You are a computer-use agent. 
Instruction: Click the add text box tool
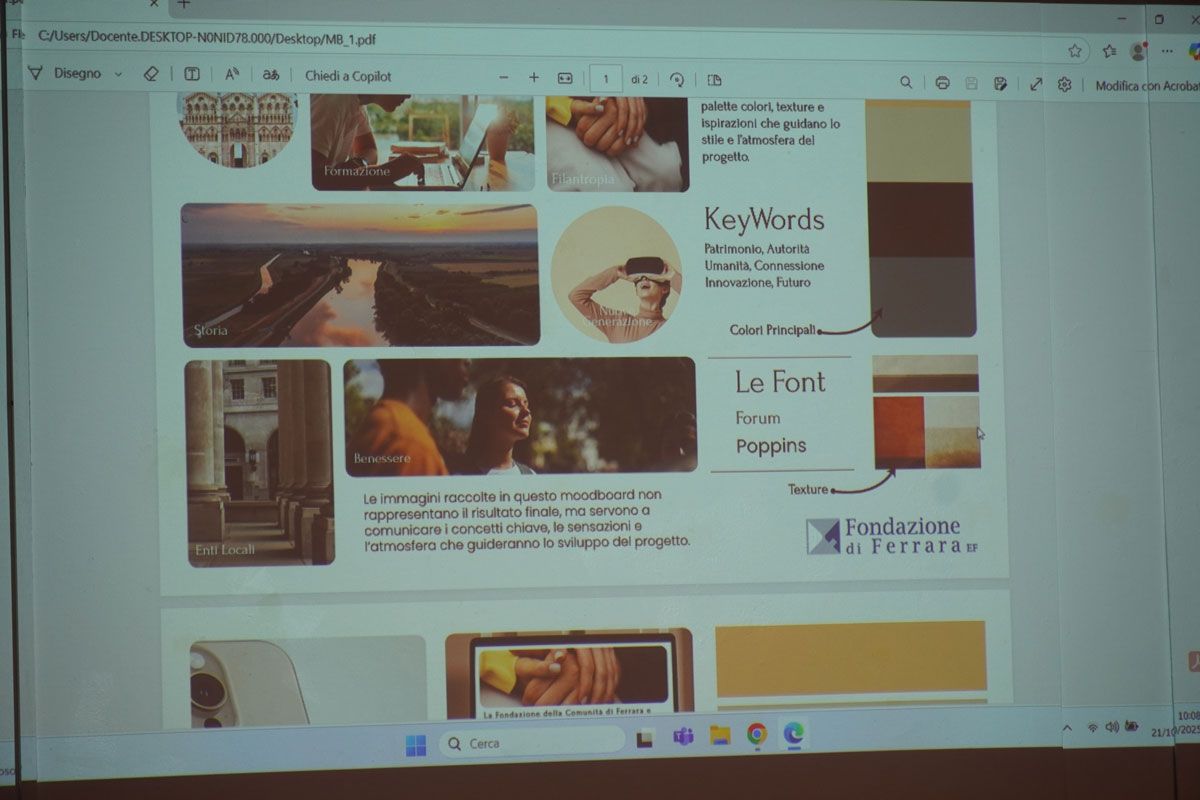click(x=192, y=74)
